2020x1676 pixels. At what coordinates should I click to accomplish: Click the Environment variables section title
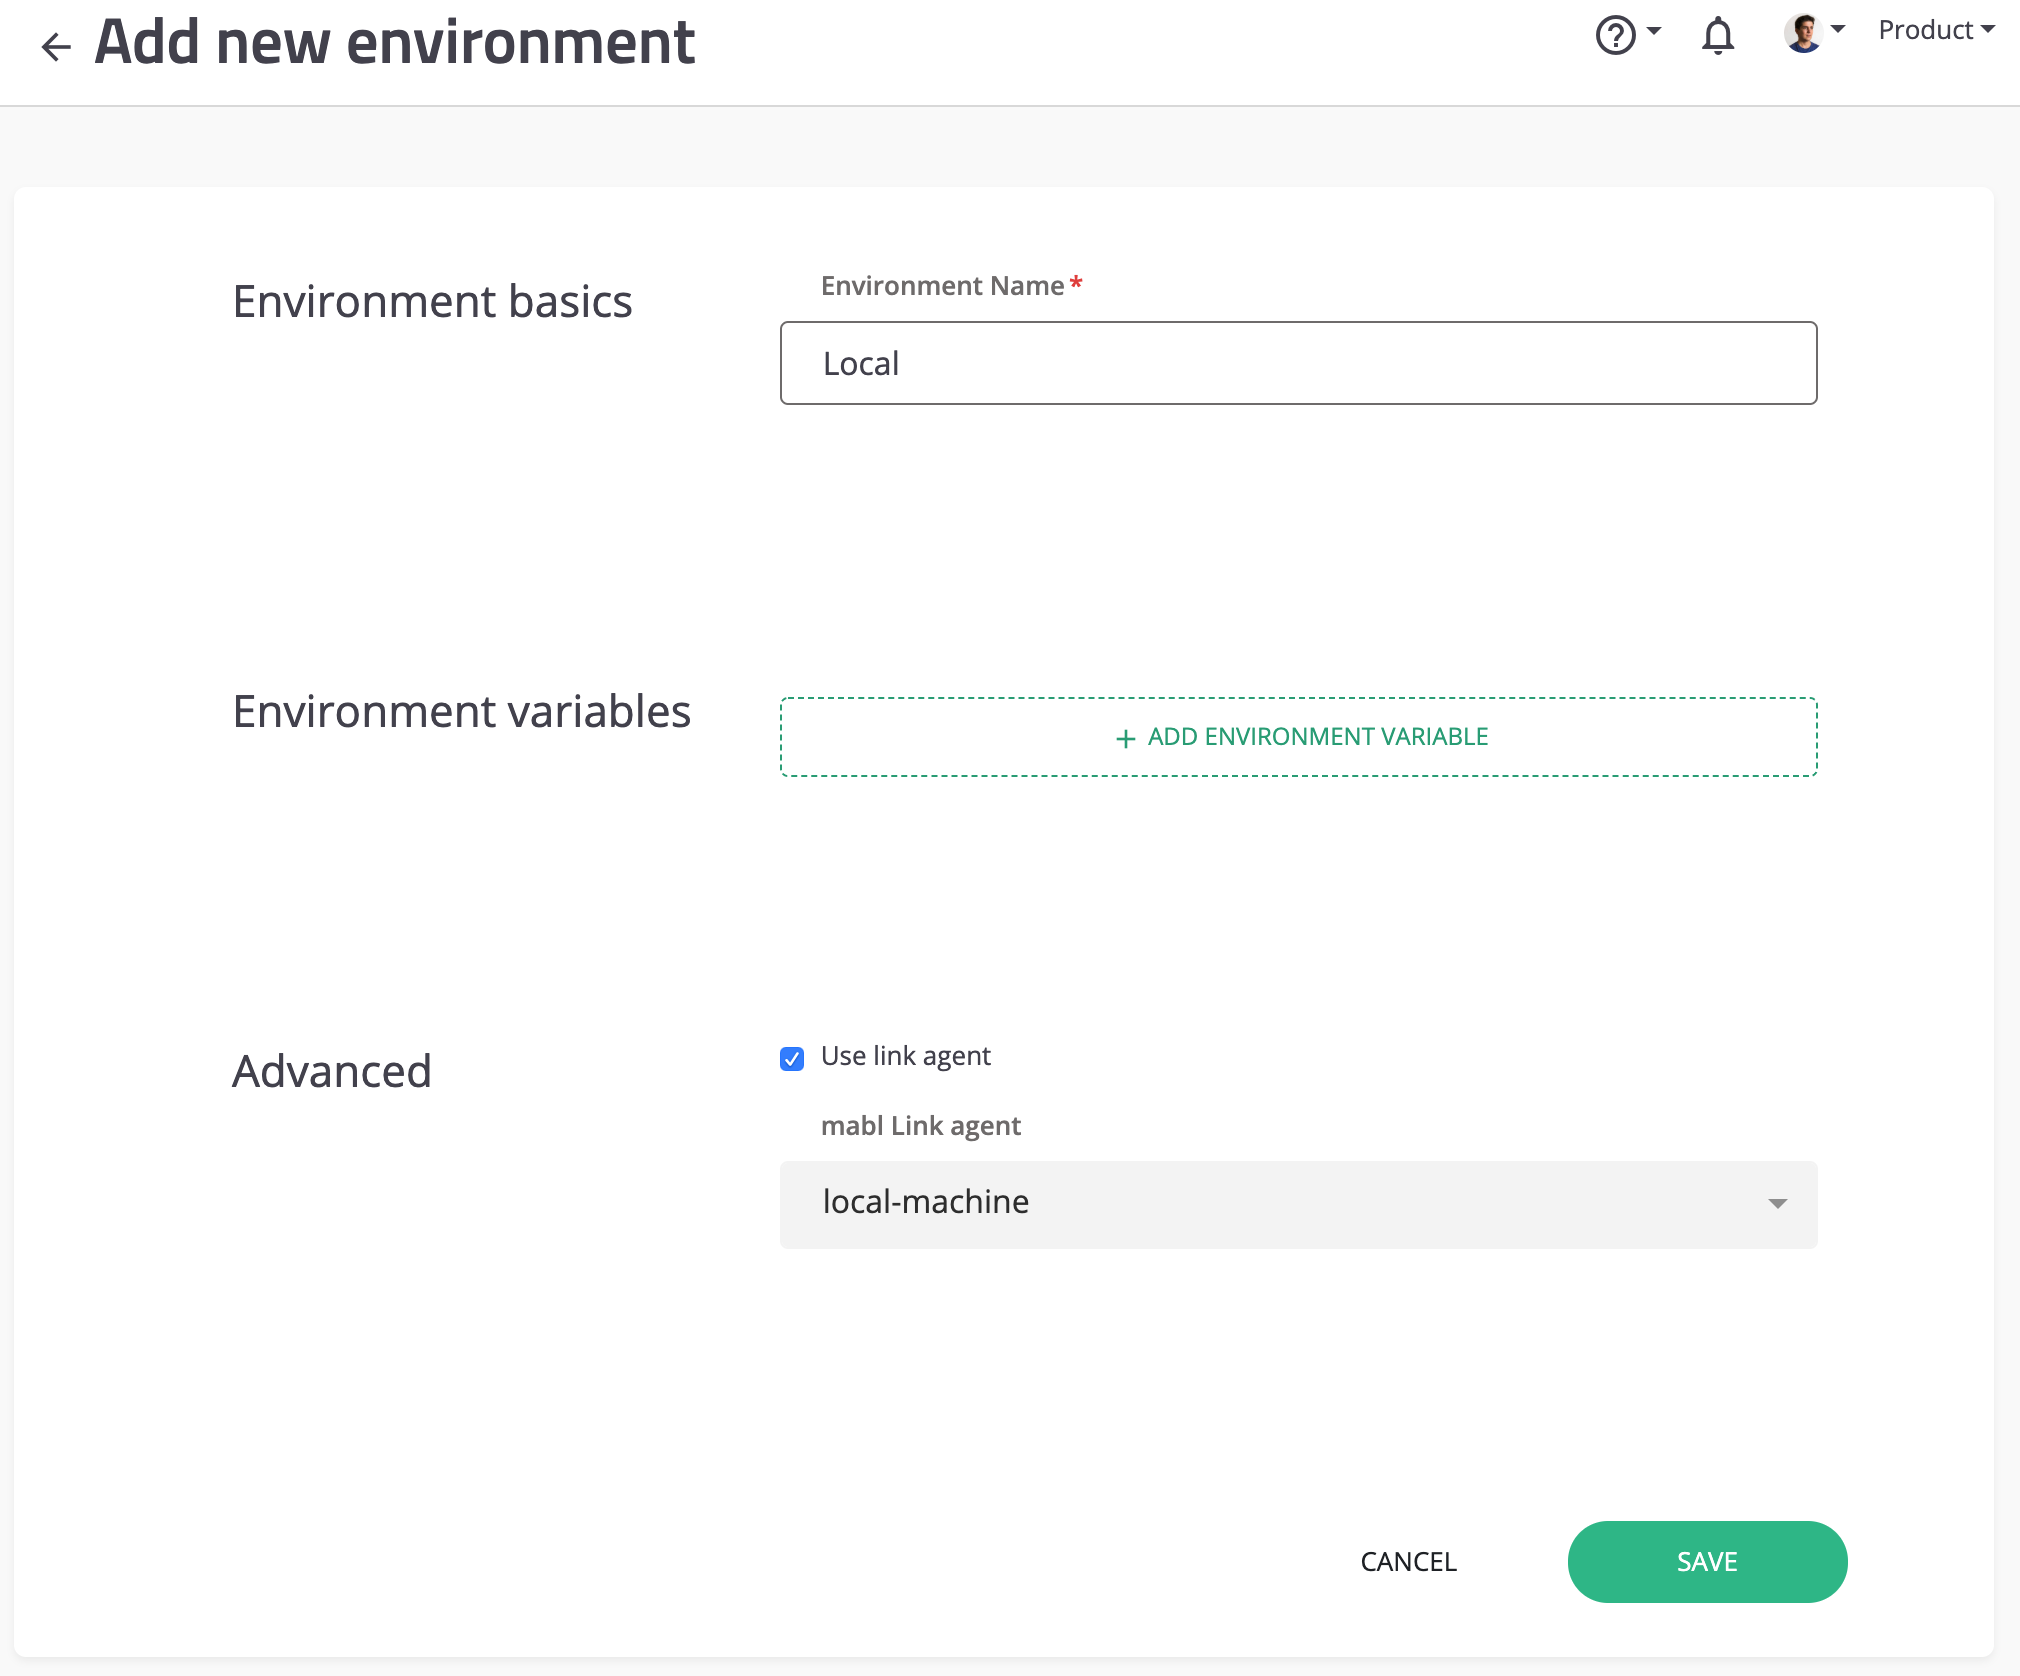(461, 712)
